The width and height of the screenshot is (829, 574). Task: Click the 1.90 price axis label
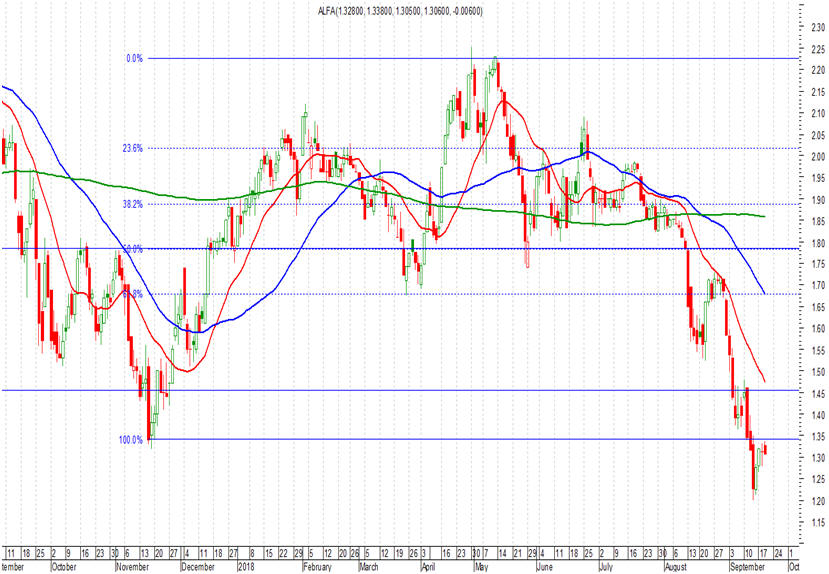pyautogui.click(x=818, y=200)
